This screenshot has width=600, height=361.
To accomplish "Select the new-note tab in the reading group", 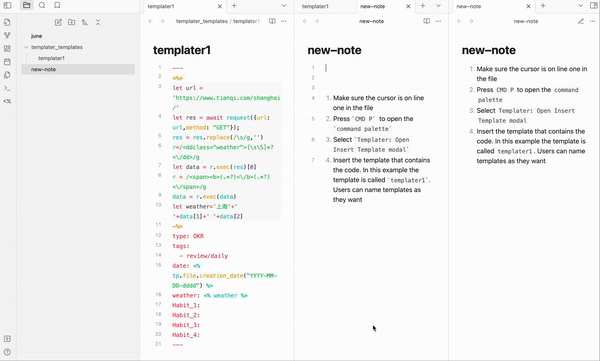I will pyautogui.click(x=494, y=6).
